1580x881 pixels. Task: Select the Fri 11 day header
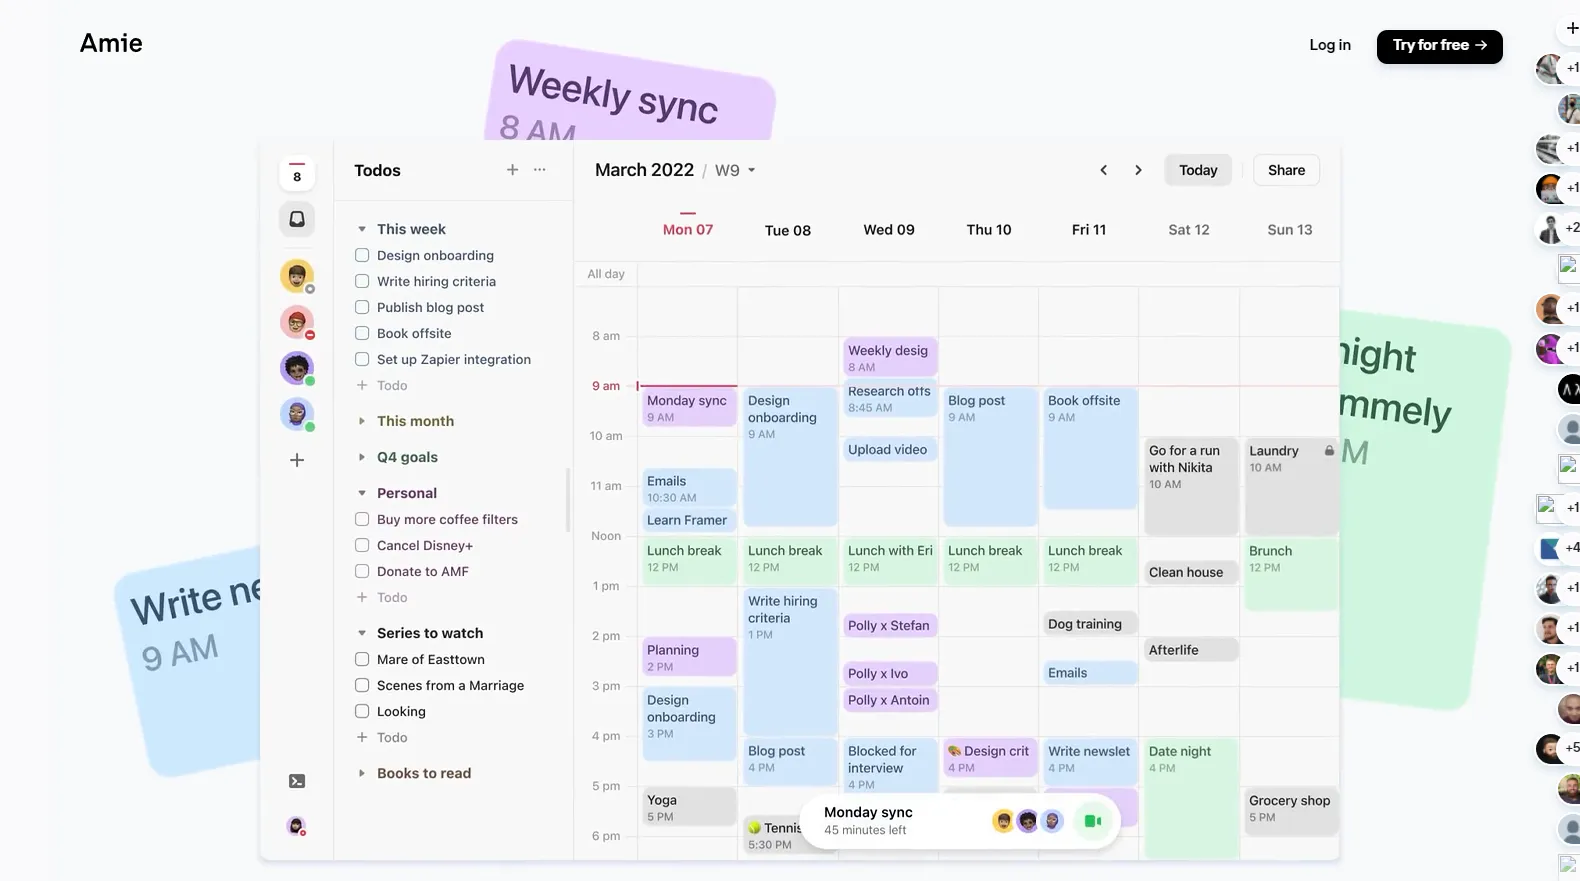(1089, 229)
